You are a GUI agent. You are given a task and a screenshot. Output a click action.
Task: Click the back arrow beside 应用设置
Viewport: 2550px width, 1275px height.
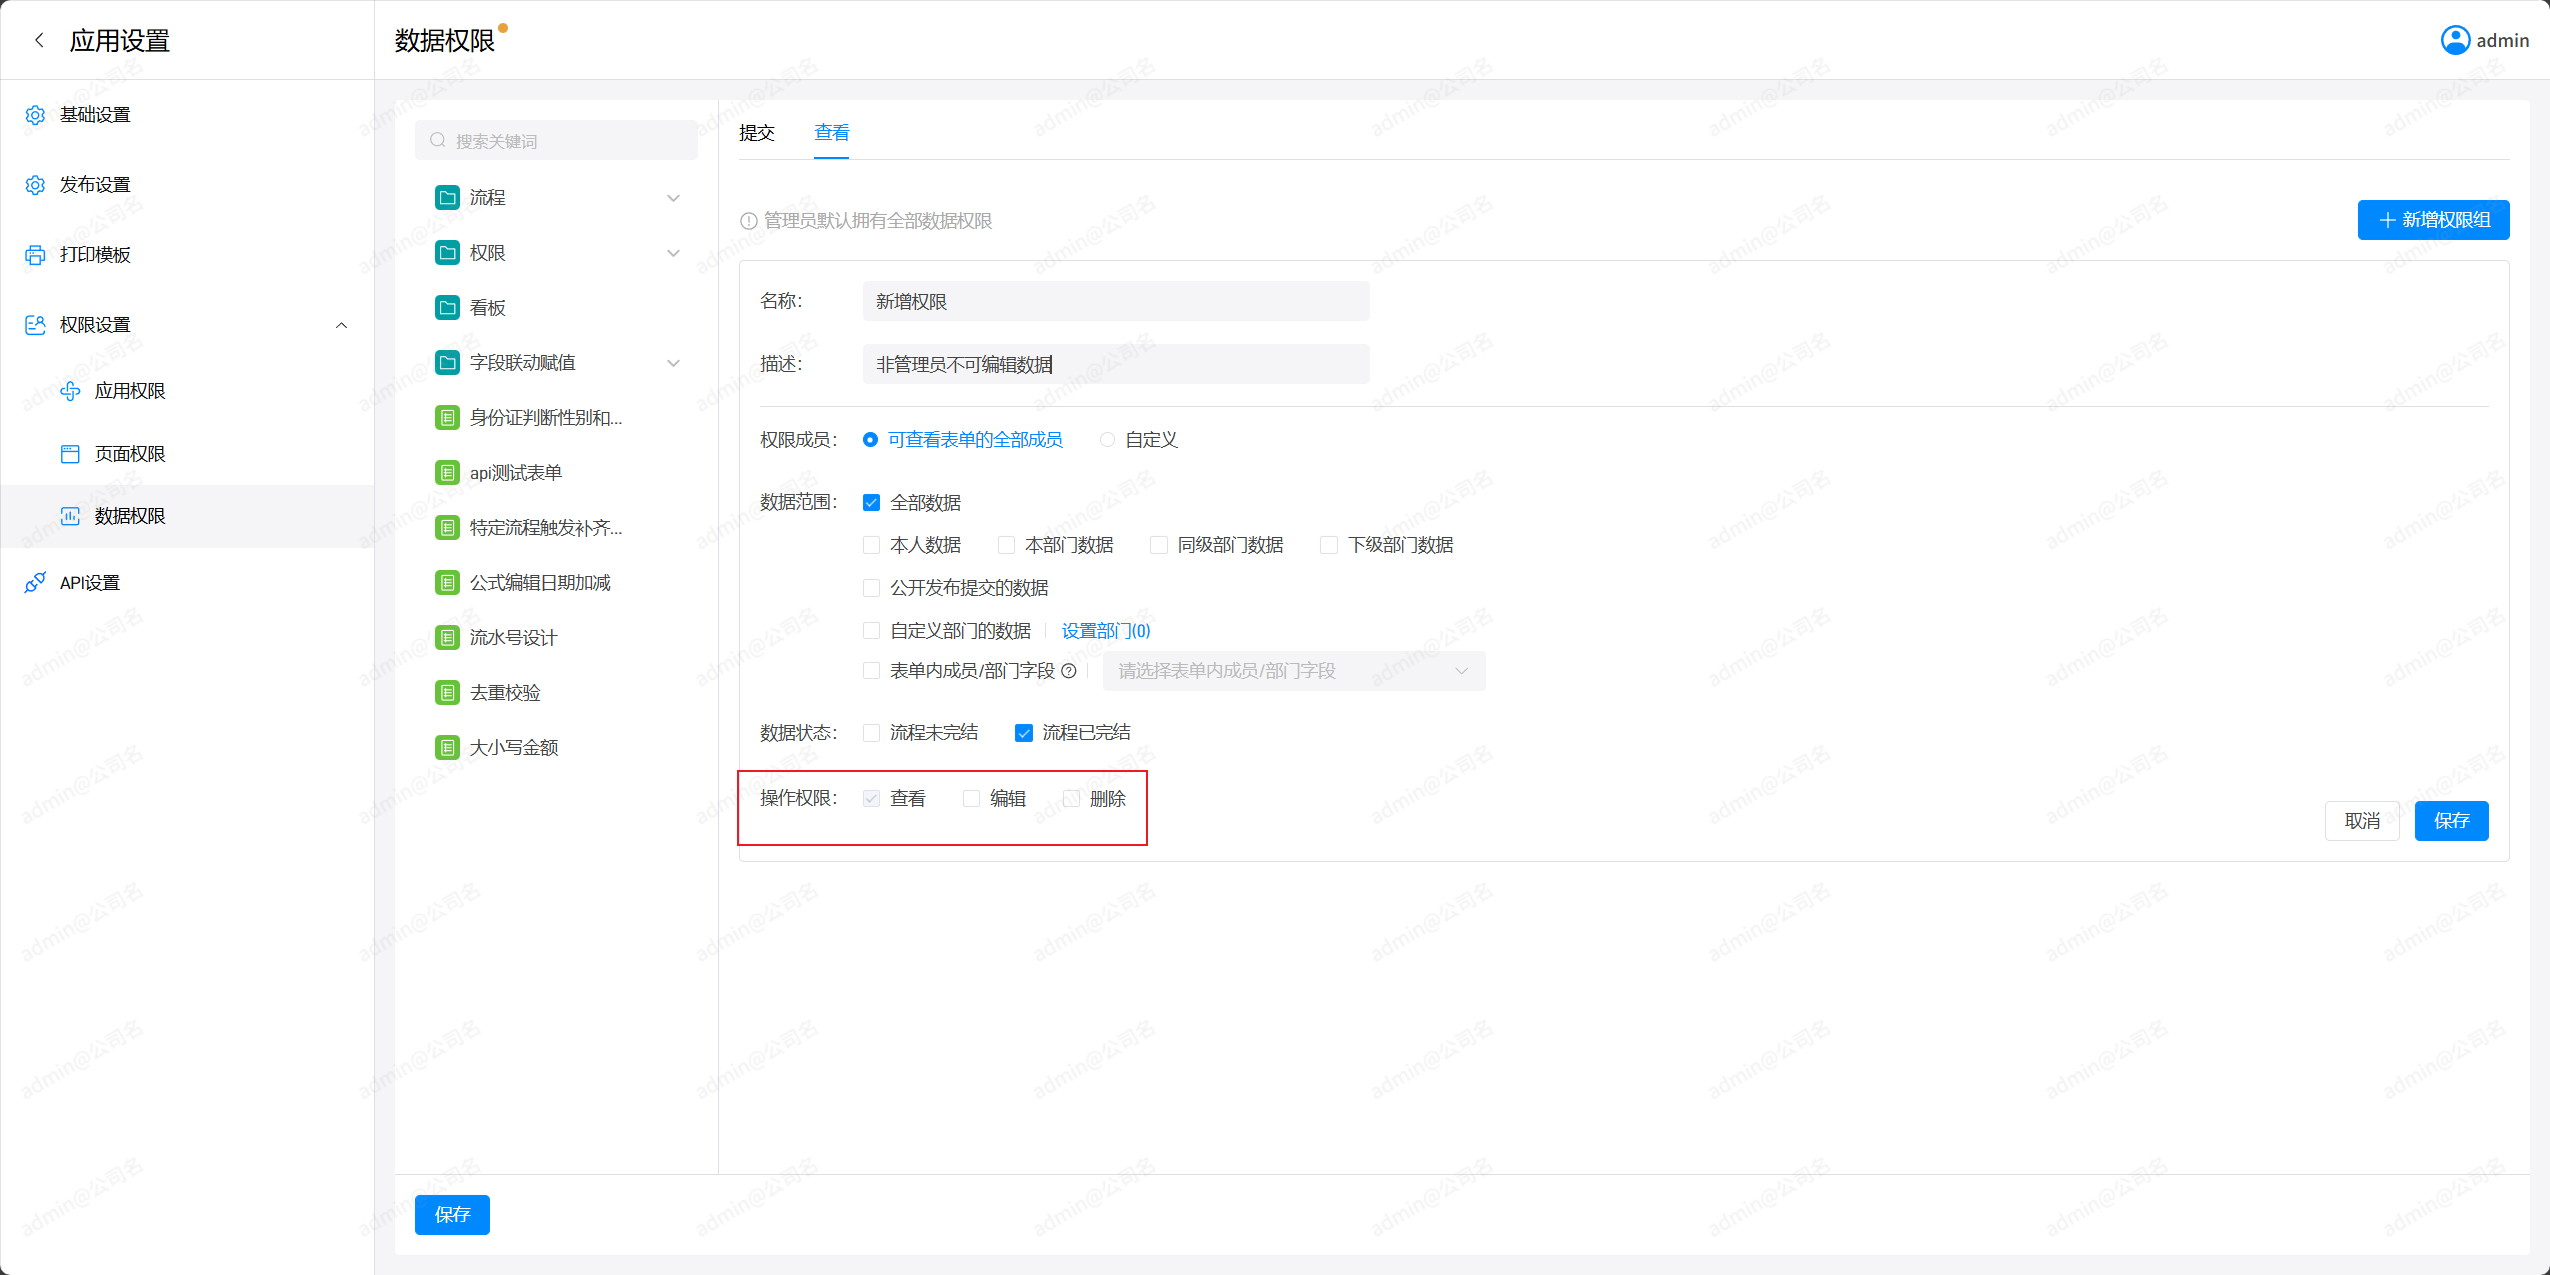(x=39, y=40)
